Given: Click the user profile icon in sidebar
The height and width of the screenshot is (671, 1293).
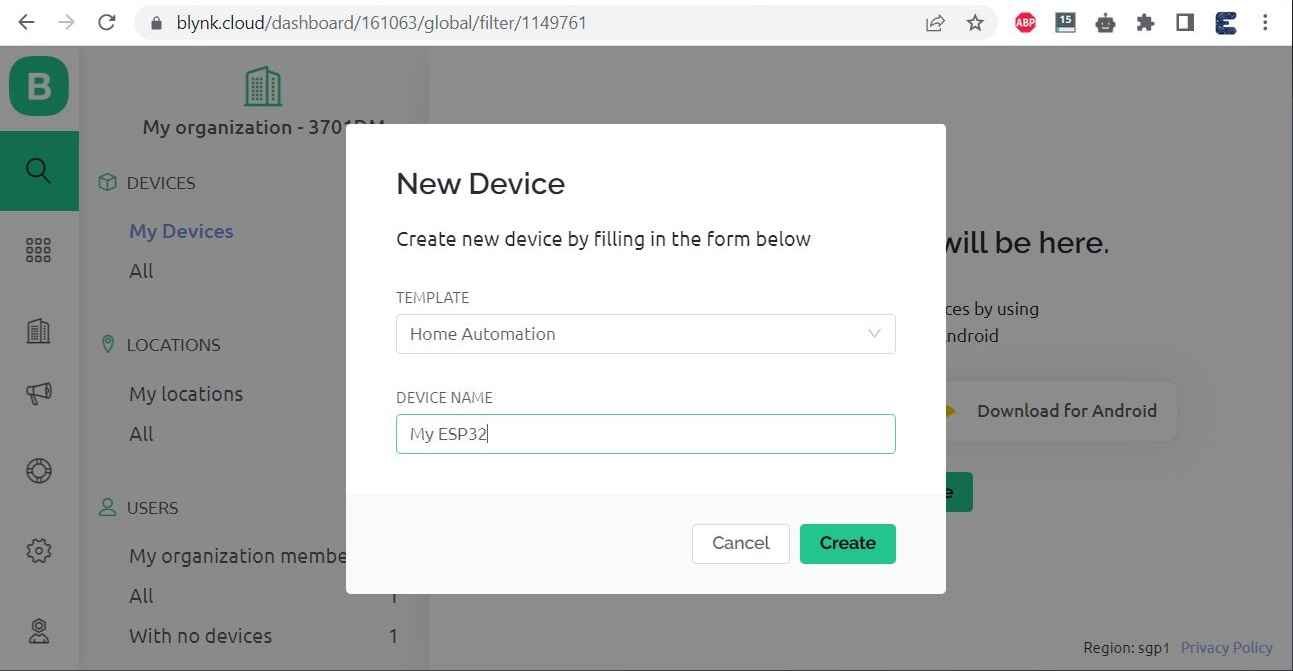Looking at the screenshot, I should [39, 631].
